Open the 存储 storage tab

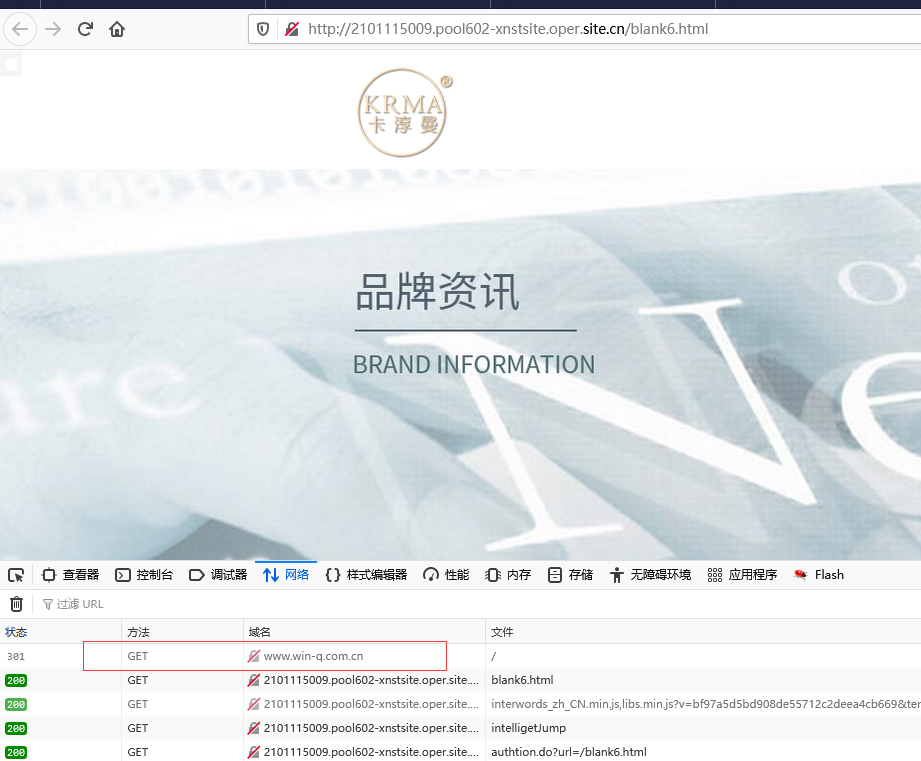point(570,575)
